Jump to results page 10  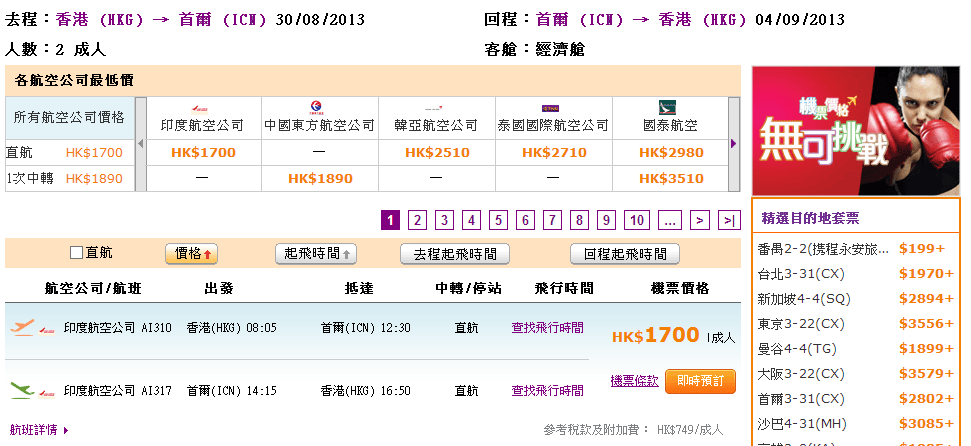pos(637,220)
